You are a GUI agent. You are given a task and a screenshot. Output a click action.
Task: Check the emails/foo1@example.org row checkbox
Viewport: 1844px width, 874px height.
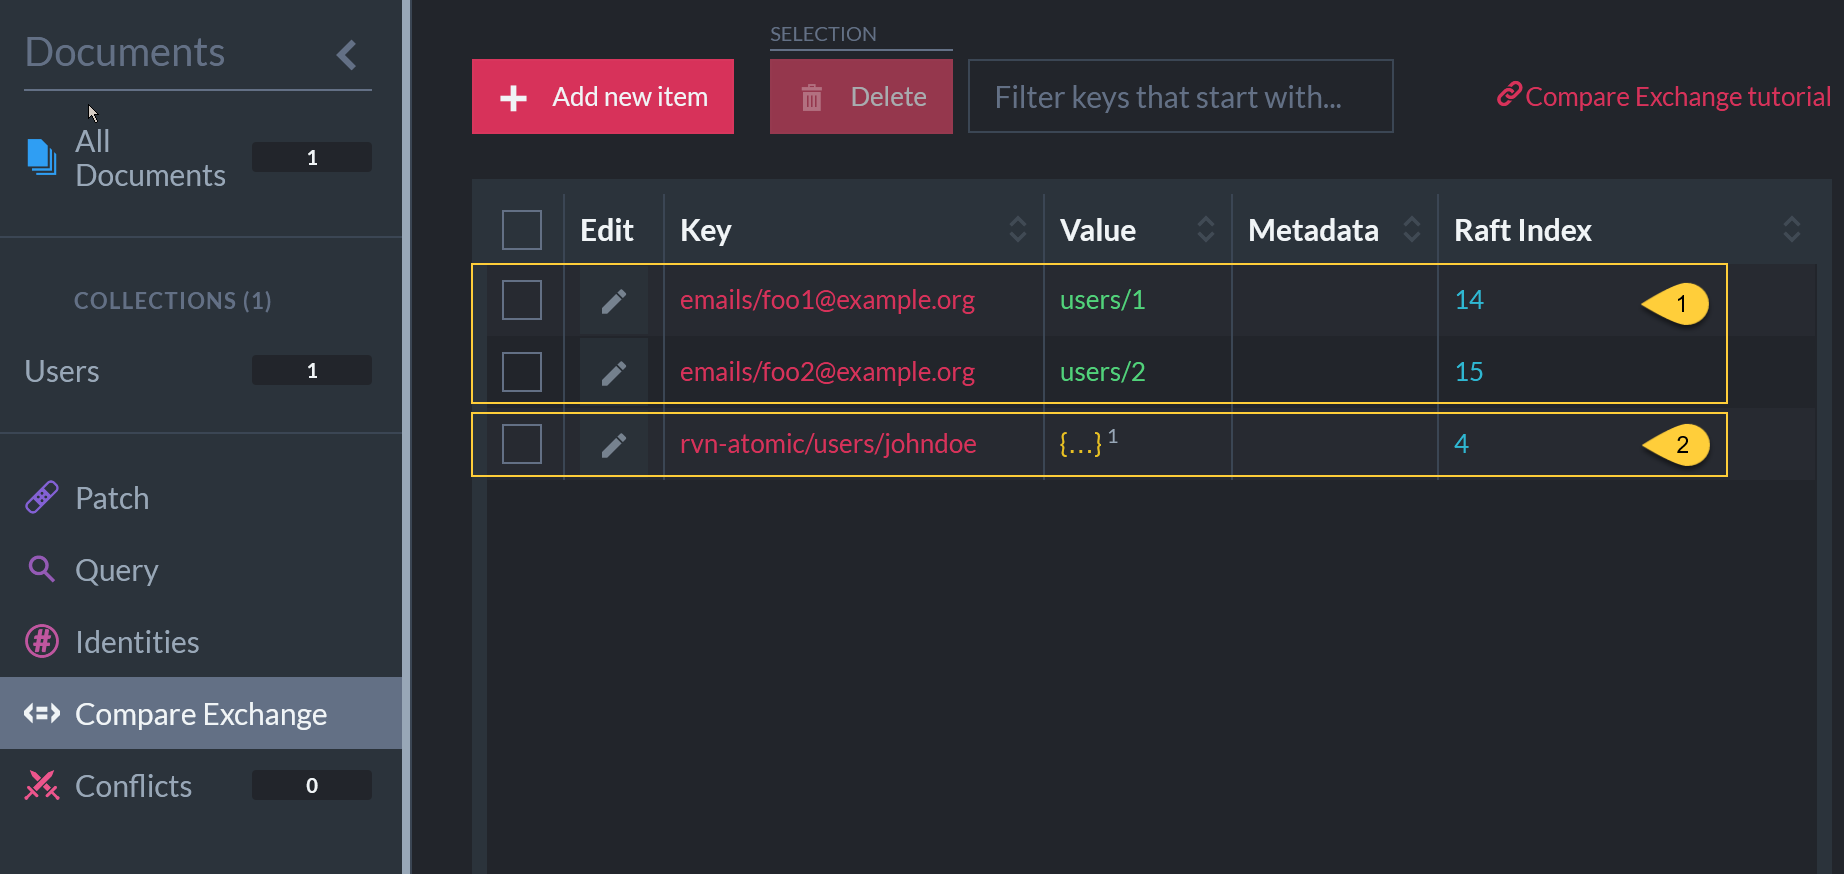click(x=522, y=300)
